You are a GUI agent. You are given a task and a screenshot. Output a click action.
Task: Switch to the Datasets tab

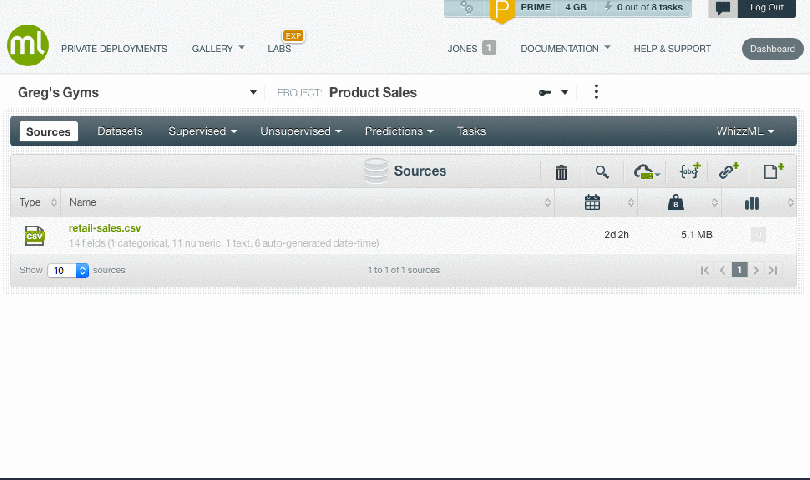point(120,131)
